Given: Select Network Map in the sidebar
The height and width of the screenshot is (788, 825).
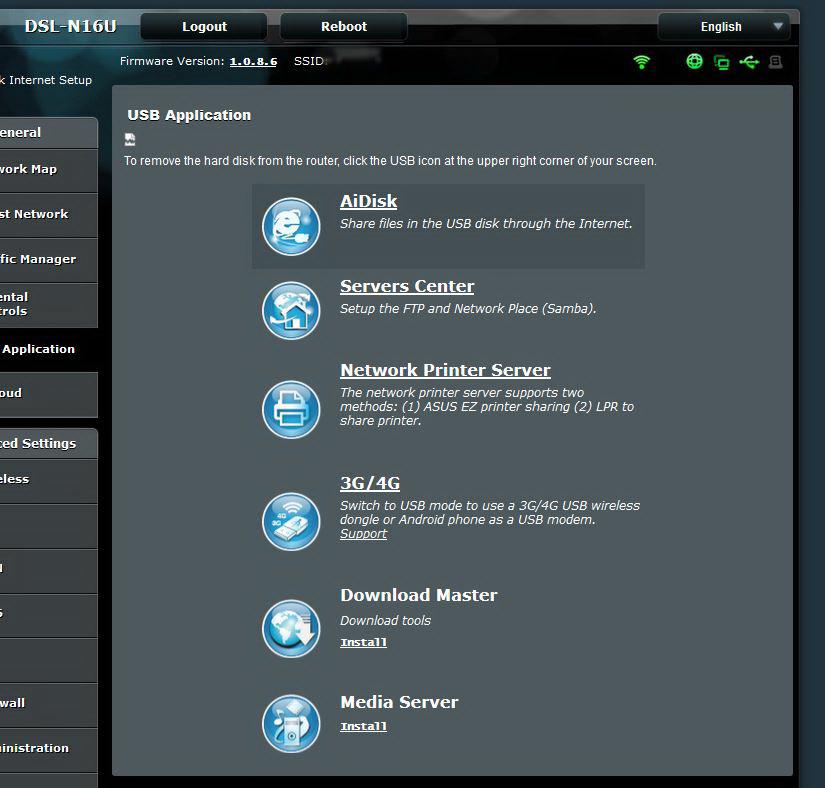Looking at the screenshot, I should (x=48, y=170).
